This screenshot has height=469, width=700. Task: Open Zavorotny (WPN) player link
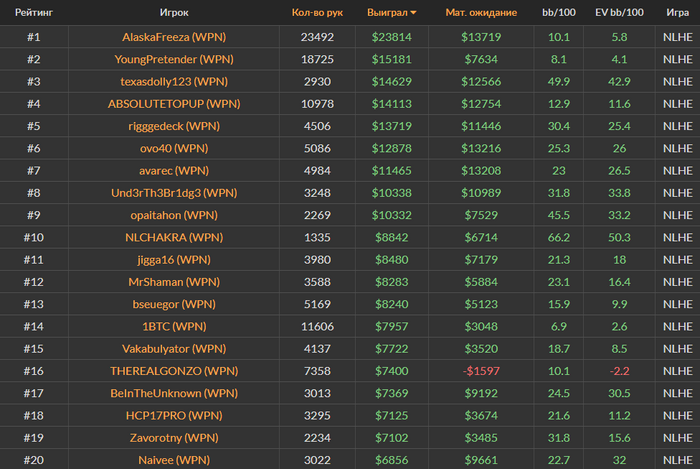point(174,438)
